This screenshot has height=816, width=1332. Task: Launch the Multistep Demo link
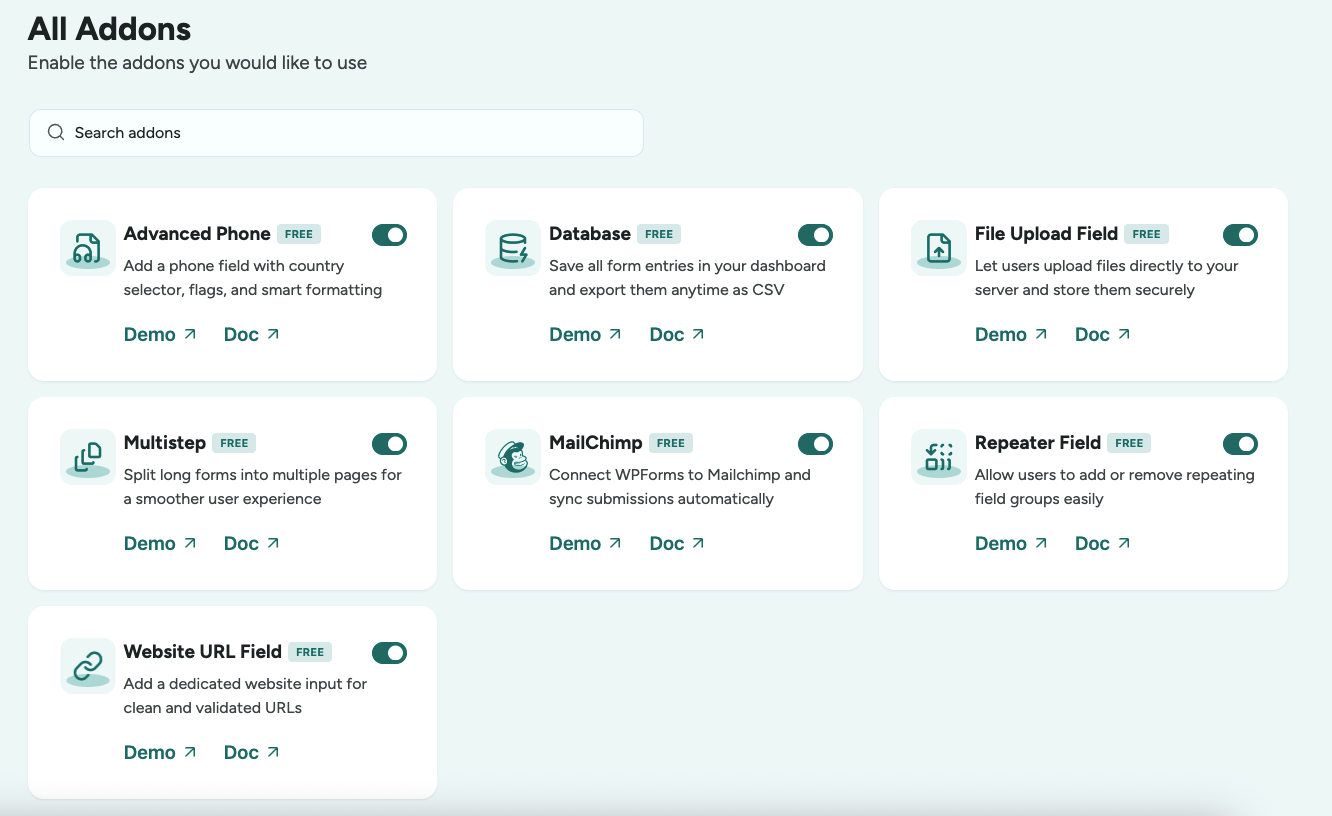tap(160, 543)
